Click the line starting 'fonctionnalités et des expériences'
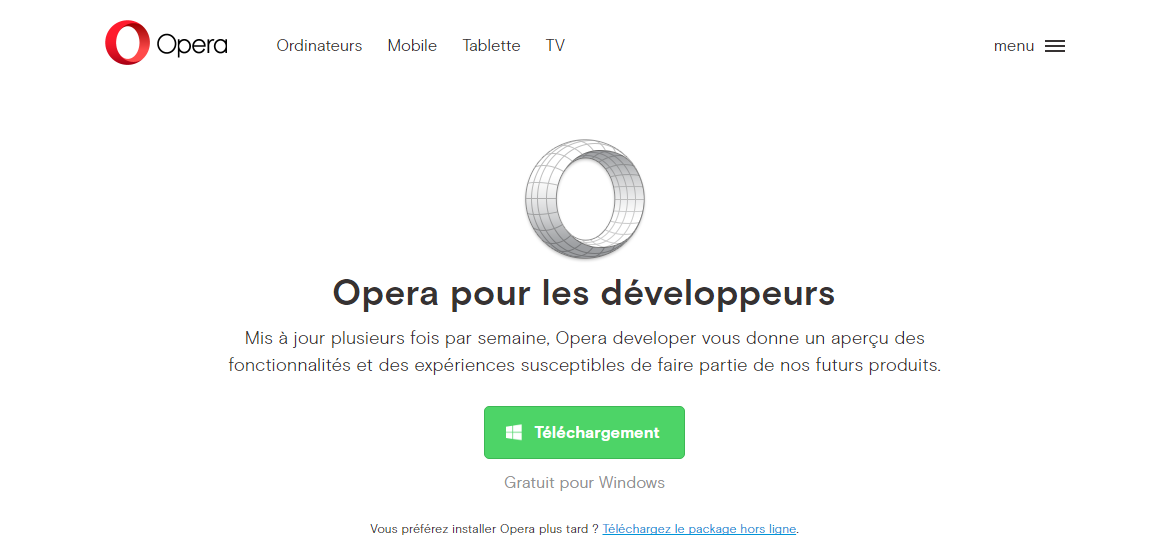 click(584, 366)
